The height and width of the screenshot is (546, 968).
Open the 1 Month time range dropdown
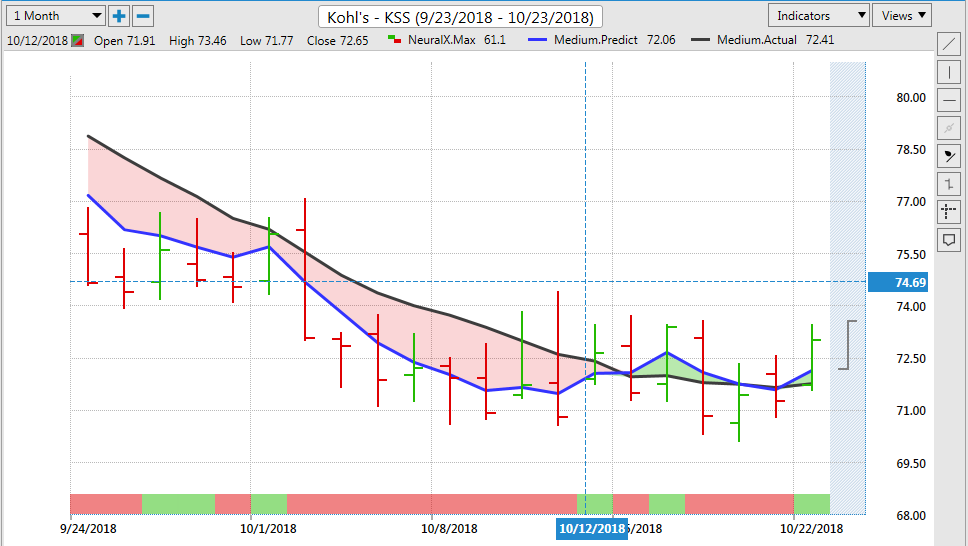point(55,16)
